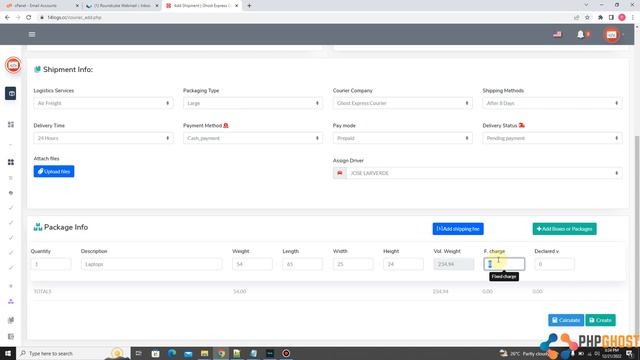Viewport: 640px width, 360px height.
Task: Open Chrome from the taskbar
Action: tap(221, 353)
